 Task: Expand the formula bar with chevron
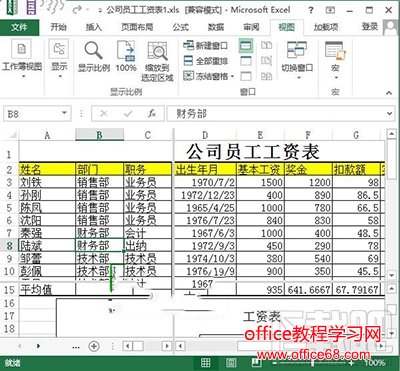pos(390,114)
